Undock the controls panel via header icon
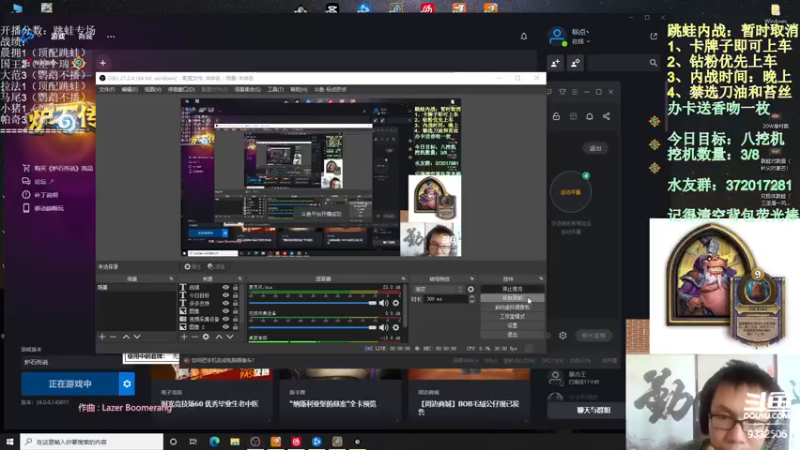This screenshot has width=800, height=450. point(541,279)
